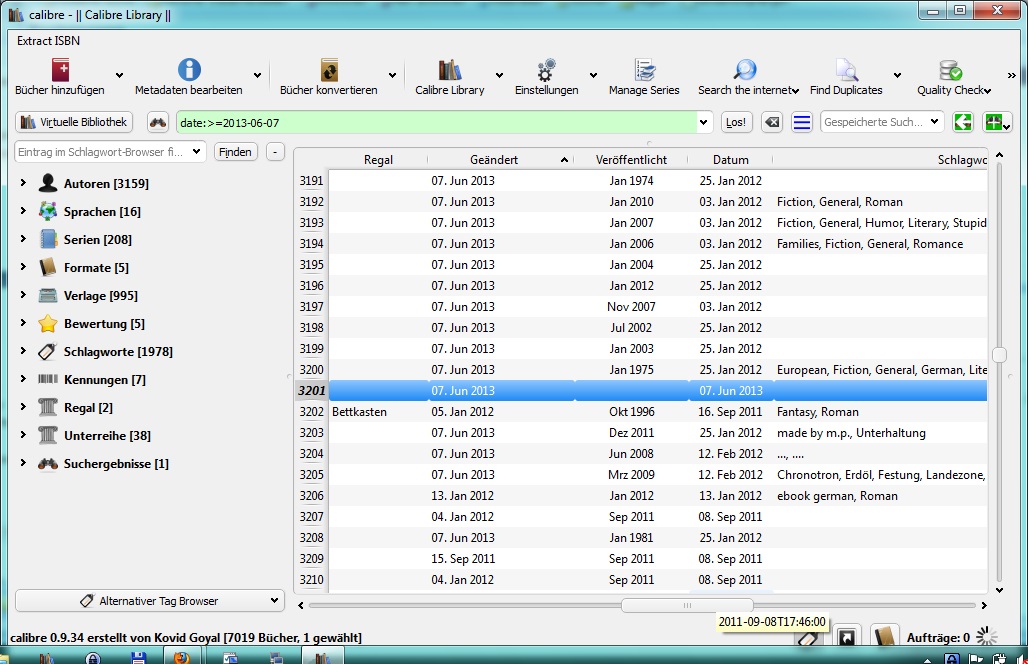Viewport: 1028px width, 664px height.
Task: Click the Finden button
Action: 235,151
